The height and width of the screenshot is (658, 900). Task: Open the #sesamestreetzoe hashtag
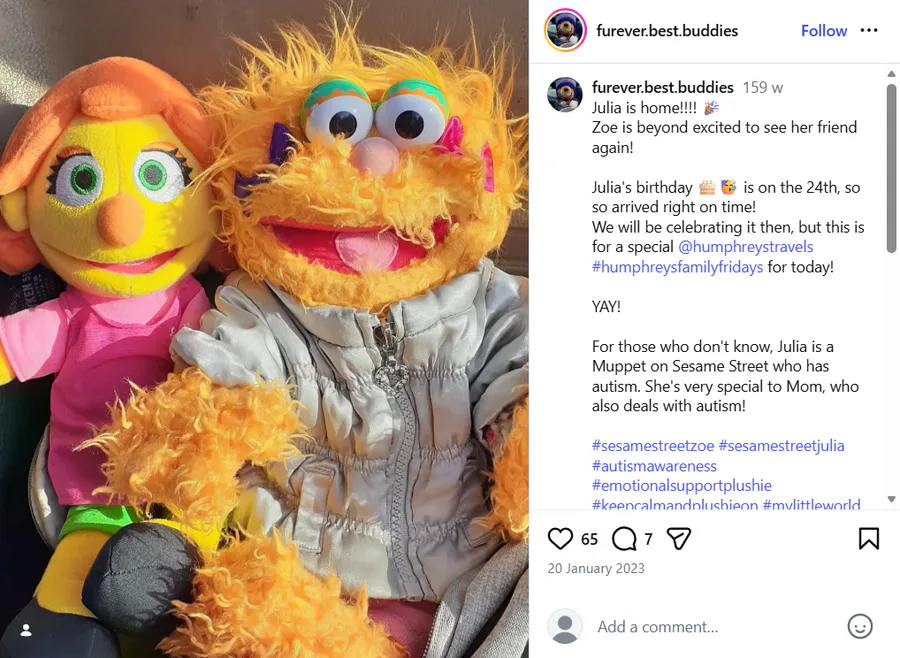coord(653,446)
